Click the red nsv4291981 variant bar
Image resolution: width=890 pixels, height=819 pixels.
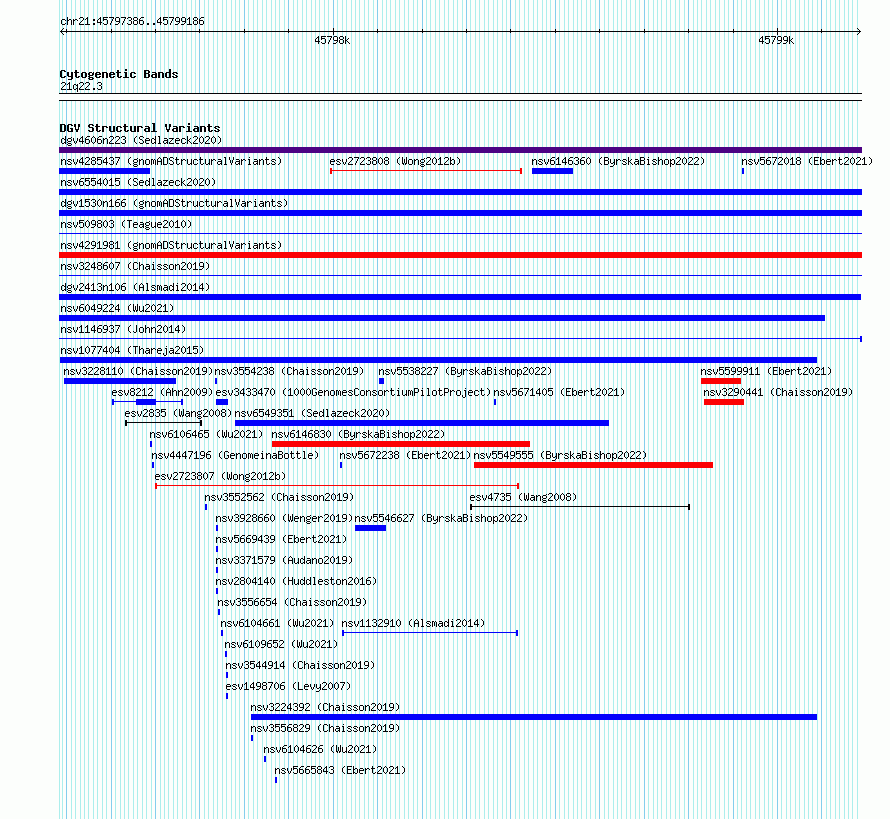coord(460,255)
